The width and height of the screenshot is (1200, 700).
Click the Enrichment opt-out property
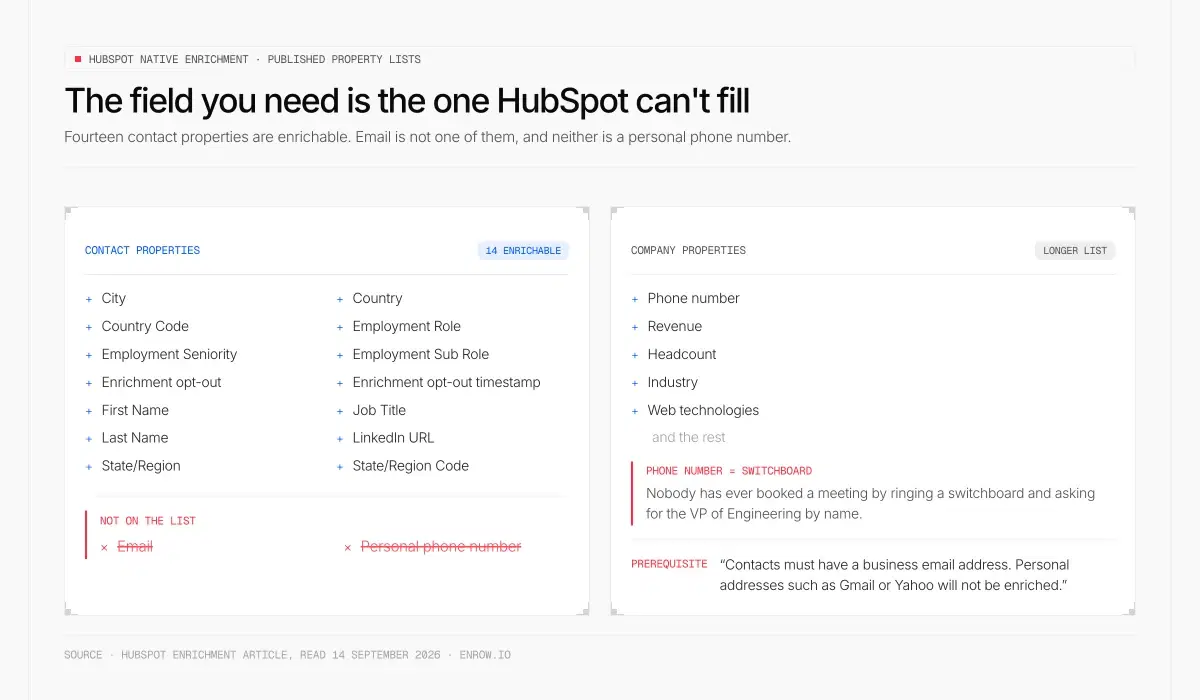pyautogui.click(x=161, y=382)
